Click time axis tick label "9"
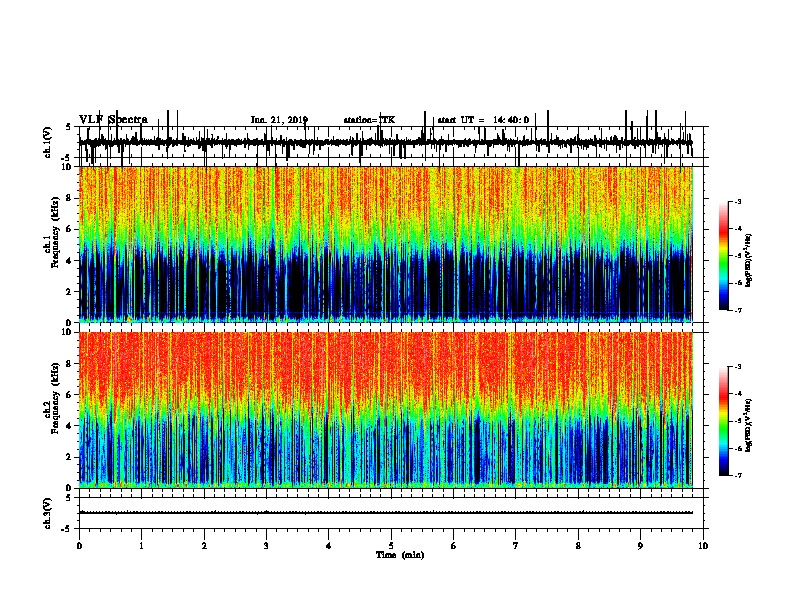 coord(640,546)
